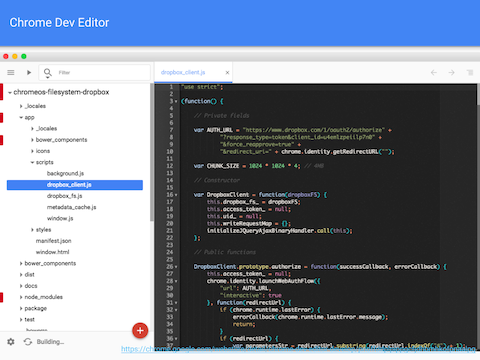Fold code at line 26
Viewport: 480px width, 360px height.
click(176, 267)
